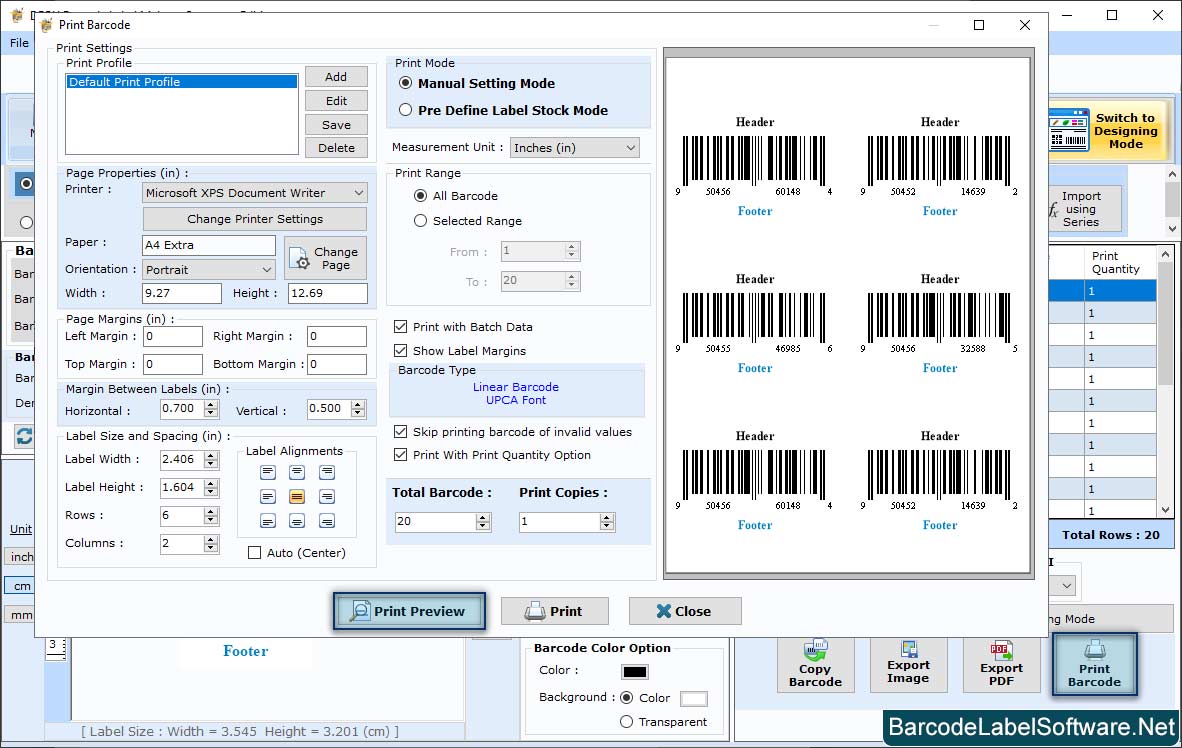1182x748 pixels.
Task: Open the Printer dropdown list
Action: (x=255, y=192)
